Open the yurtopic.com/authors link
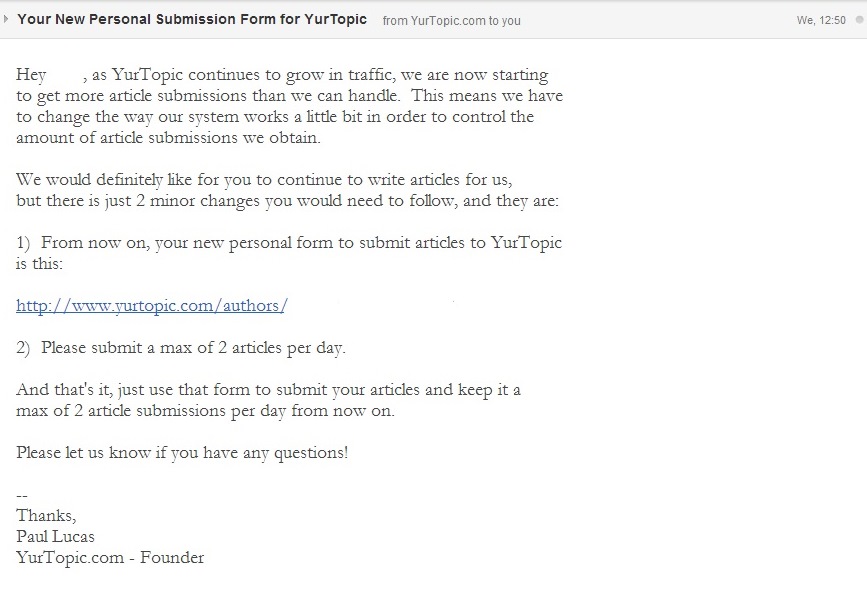 [x=152, y=306]
